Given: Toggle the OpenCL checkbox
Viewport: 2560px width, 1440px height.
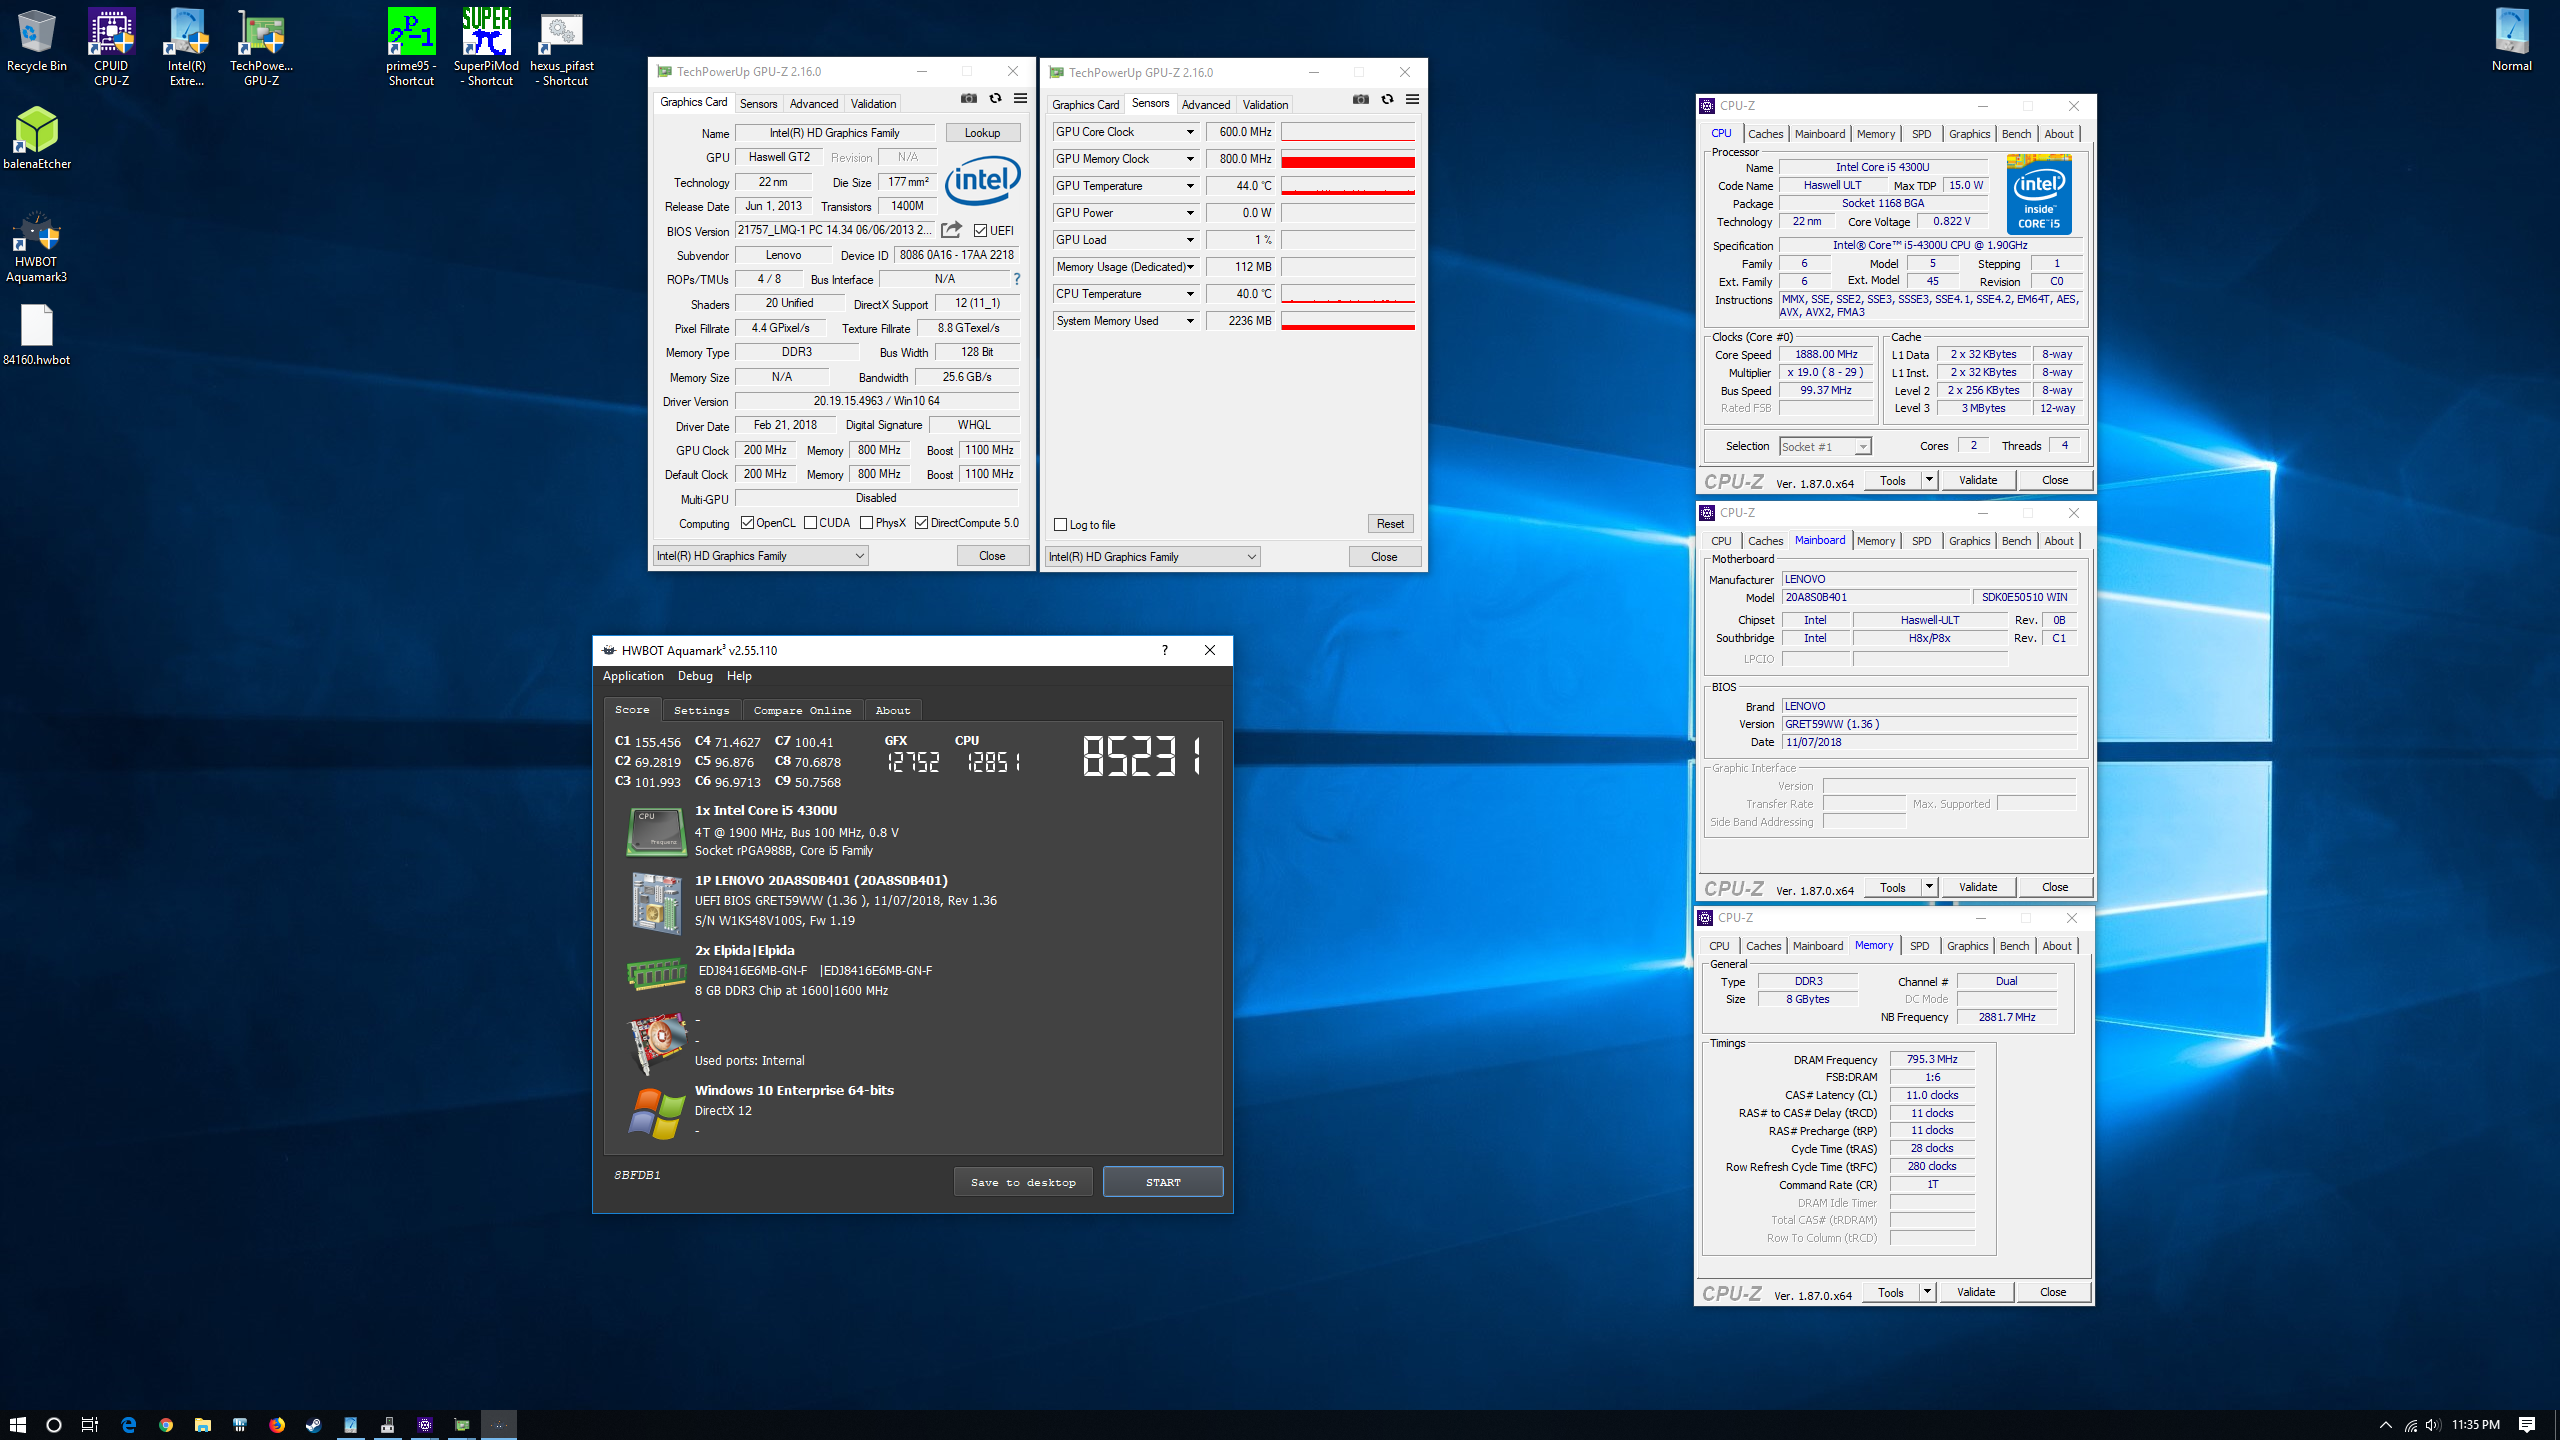Looking at the screenshot, I should (x=747, y=523).
